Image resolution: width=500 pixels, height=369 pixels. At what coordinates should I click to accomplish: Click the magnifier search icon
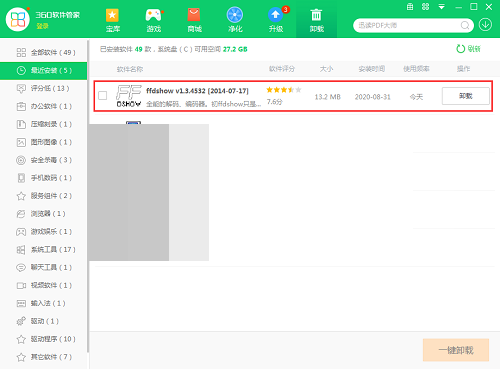(x=465, y=25)
